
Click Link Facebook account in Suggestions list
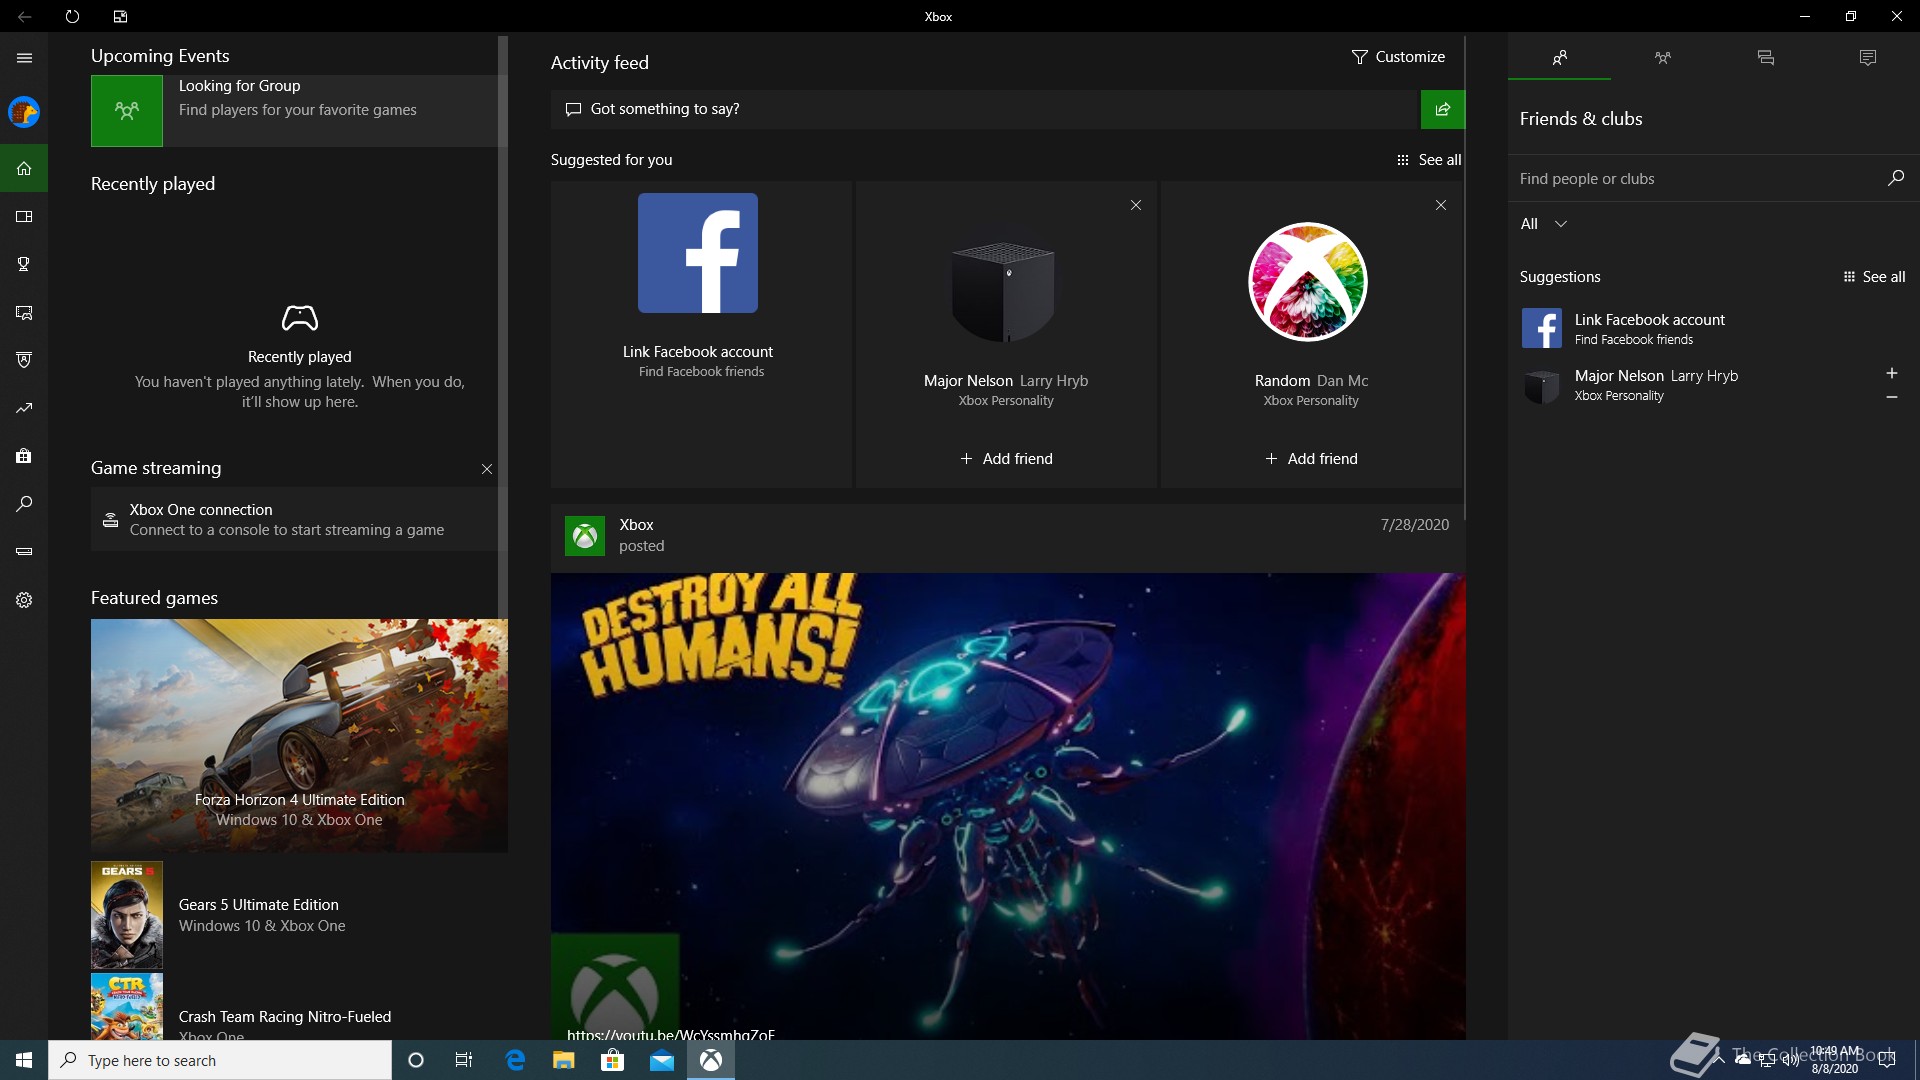(x=1713, y=328)
